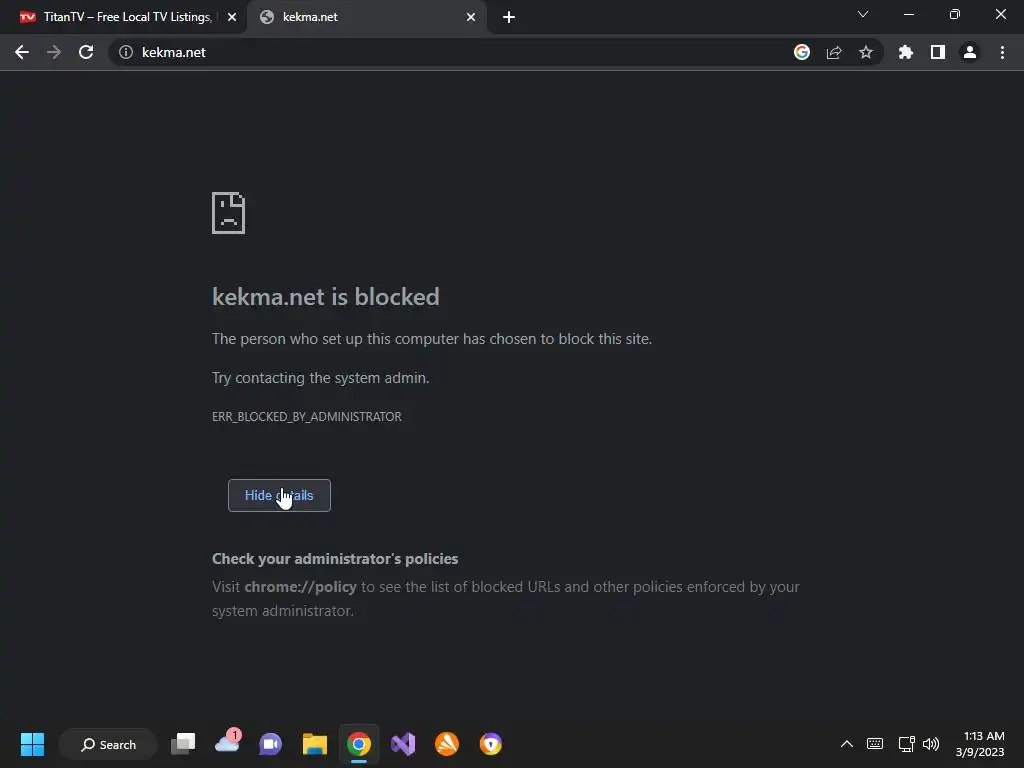Screen dimensions: 1024x768
Task: Open the volume speaker icon
Action: point(931,744)
